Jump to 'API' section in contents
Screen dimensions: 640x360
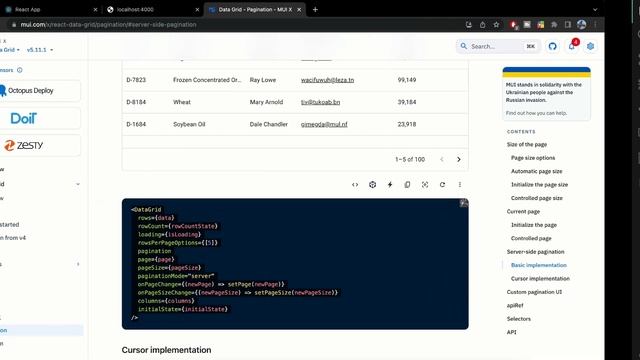pos(511,332)
